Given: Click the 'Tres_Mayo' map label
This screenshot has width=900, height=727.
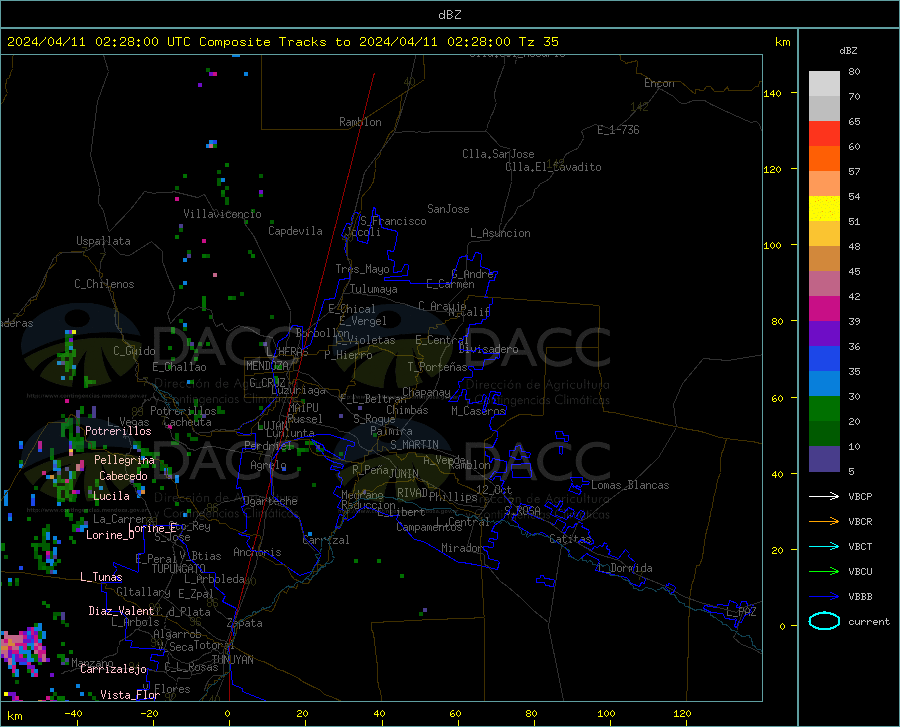Looking at the screenshot, I should (x=362, y=269).
